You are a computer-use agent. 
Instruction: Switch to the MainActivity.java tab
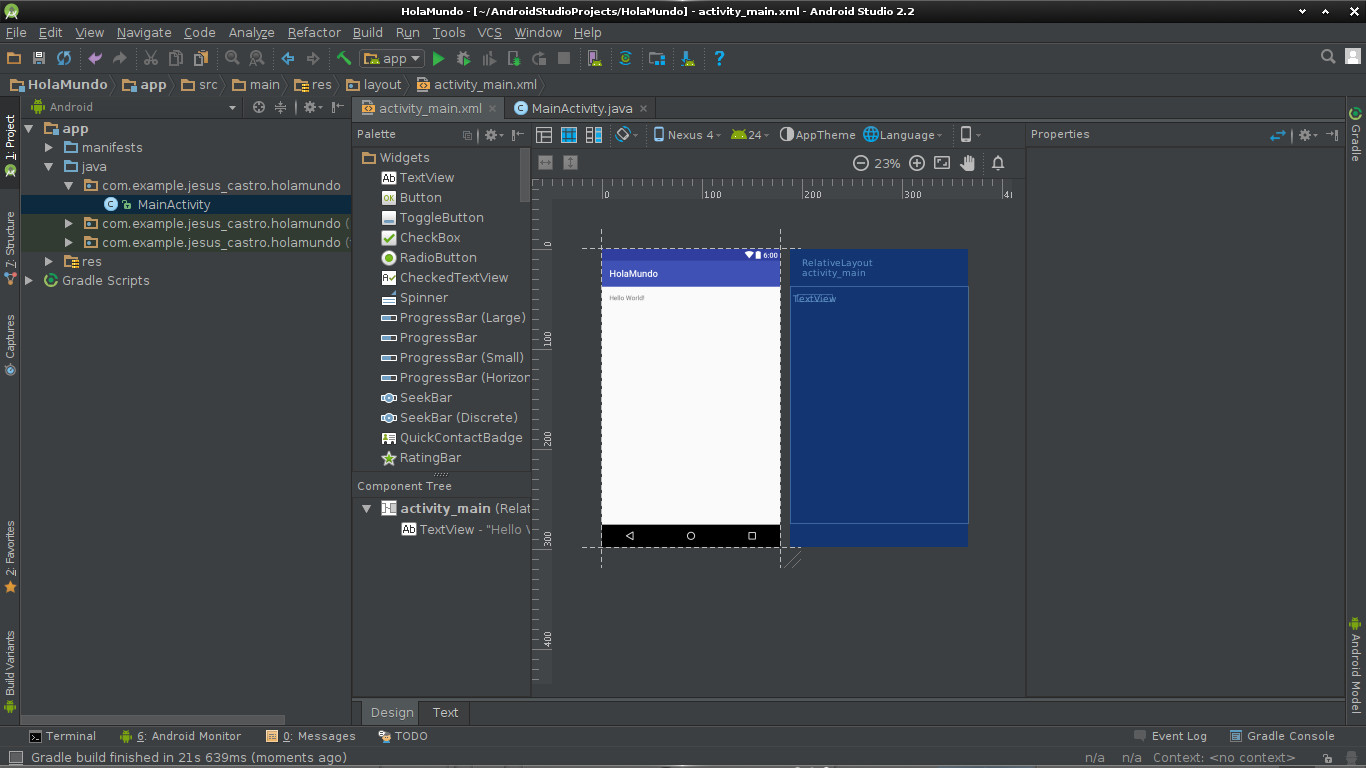[x=581, y=108]
